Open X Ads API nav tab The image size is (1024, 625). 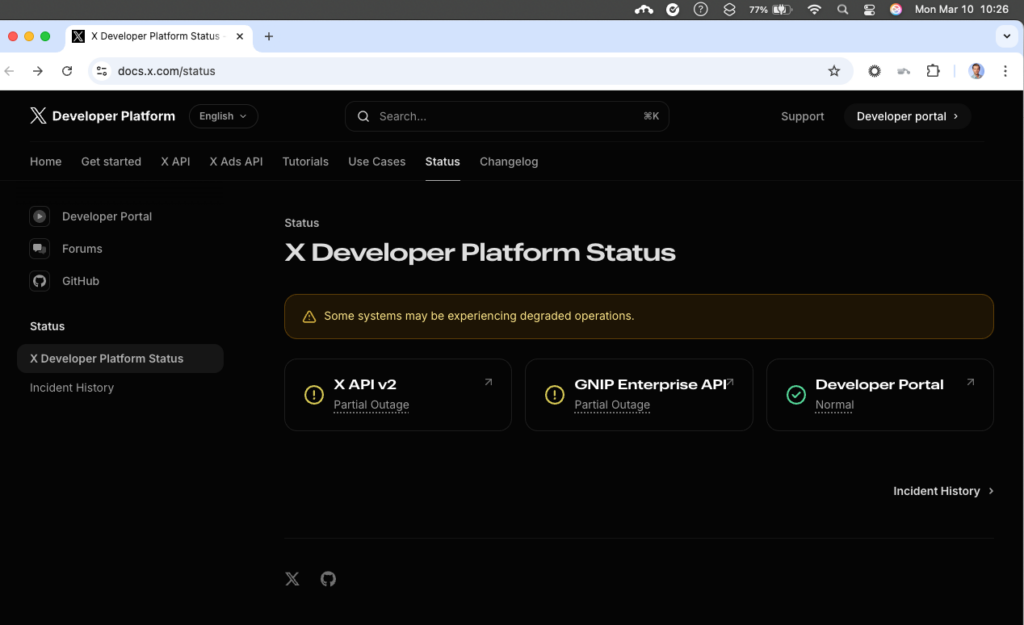click(x=236, y=161)
